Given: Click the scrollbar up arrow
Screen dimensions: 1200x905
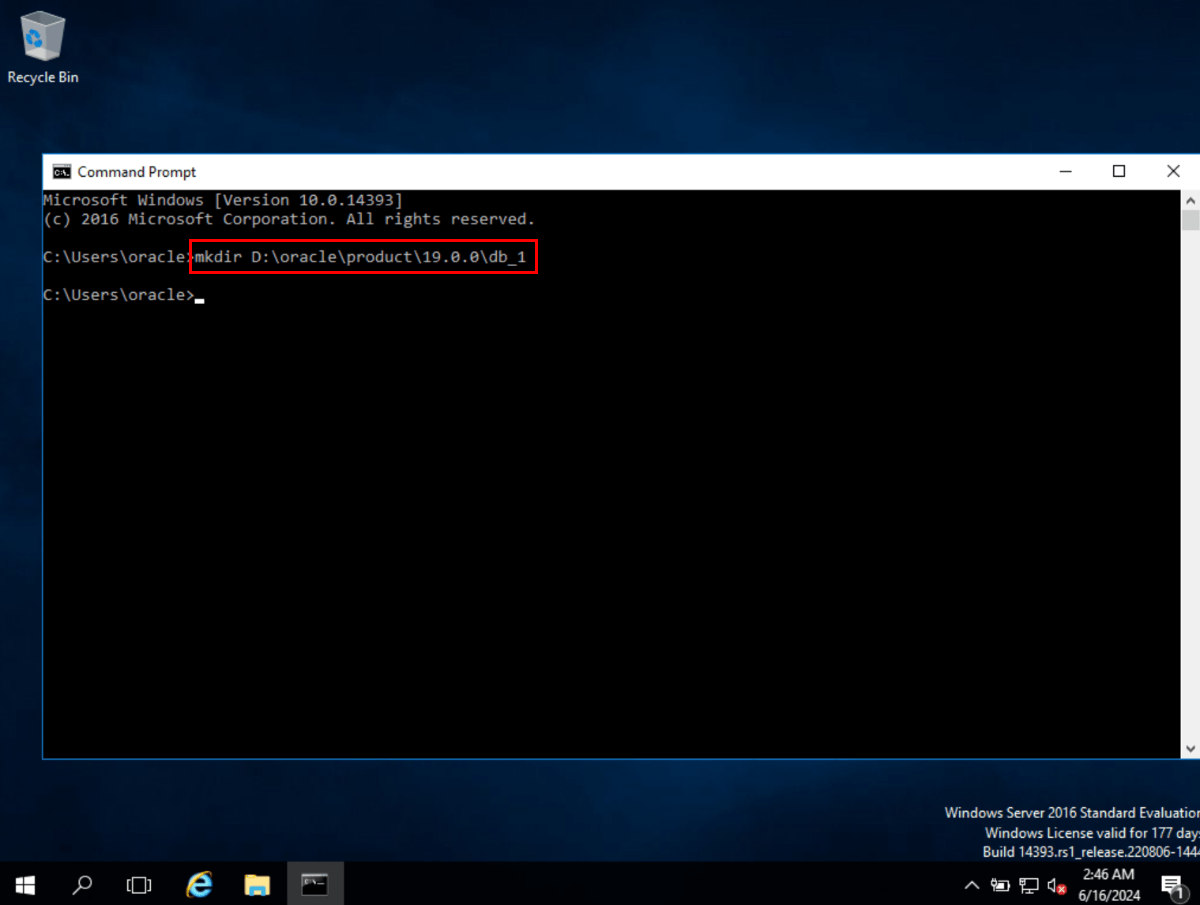Looking at the screenshot, I should (x=1191, y=198).
